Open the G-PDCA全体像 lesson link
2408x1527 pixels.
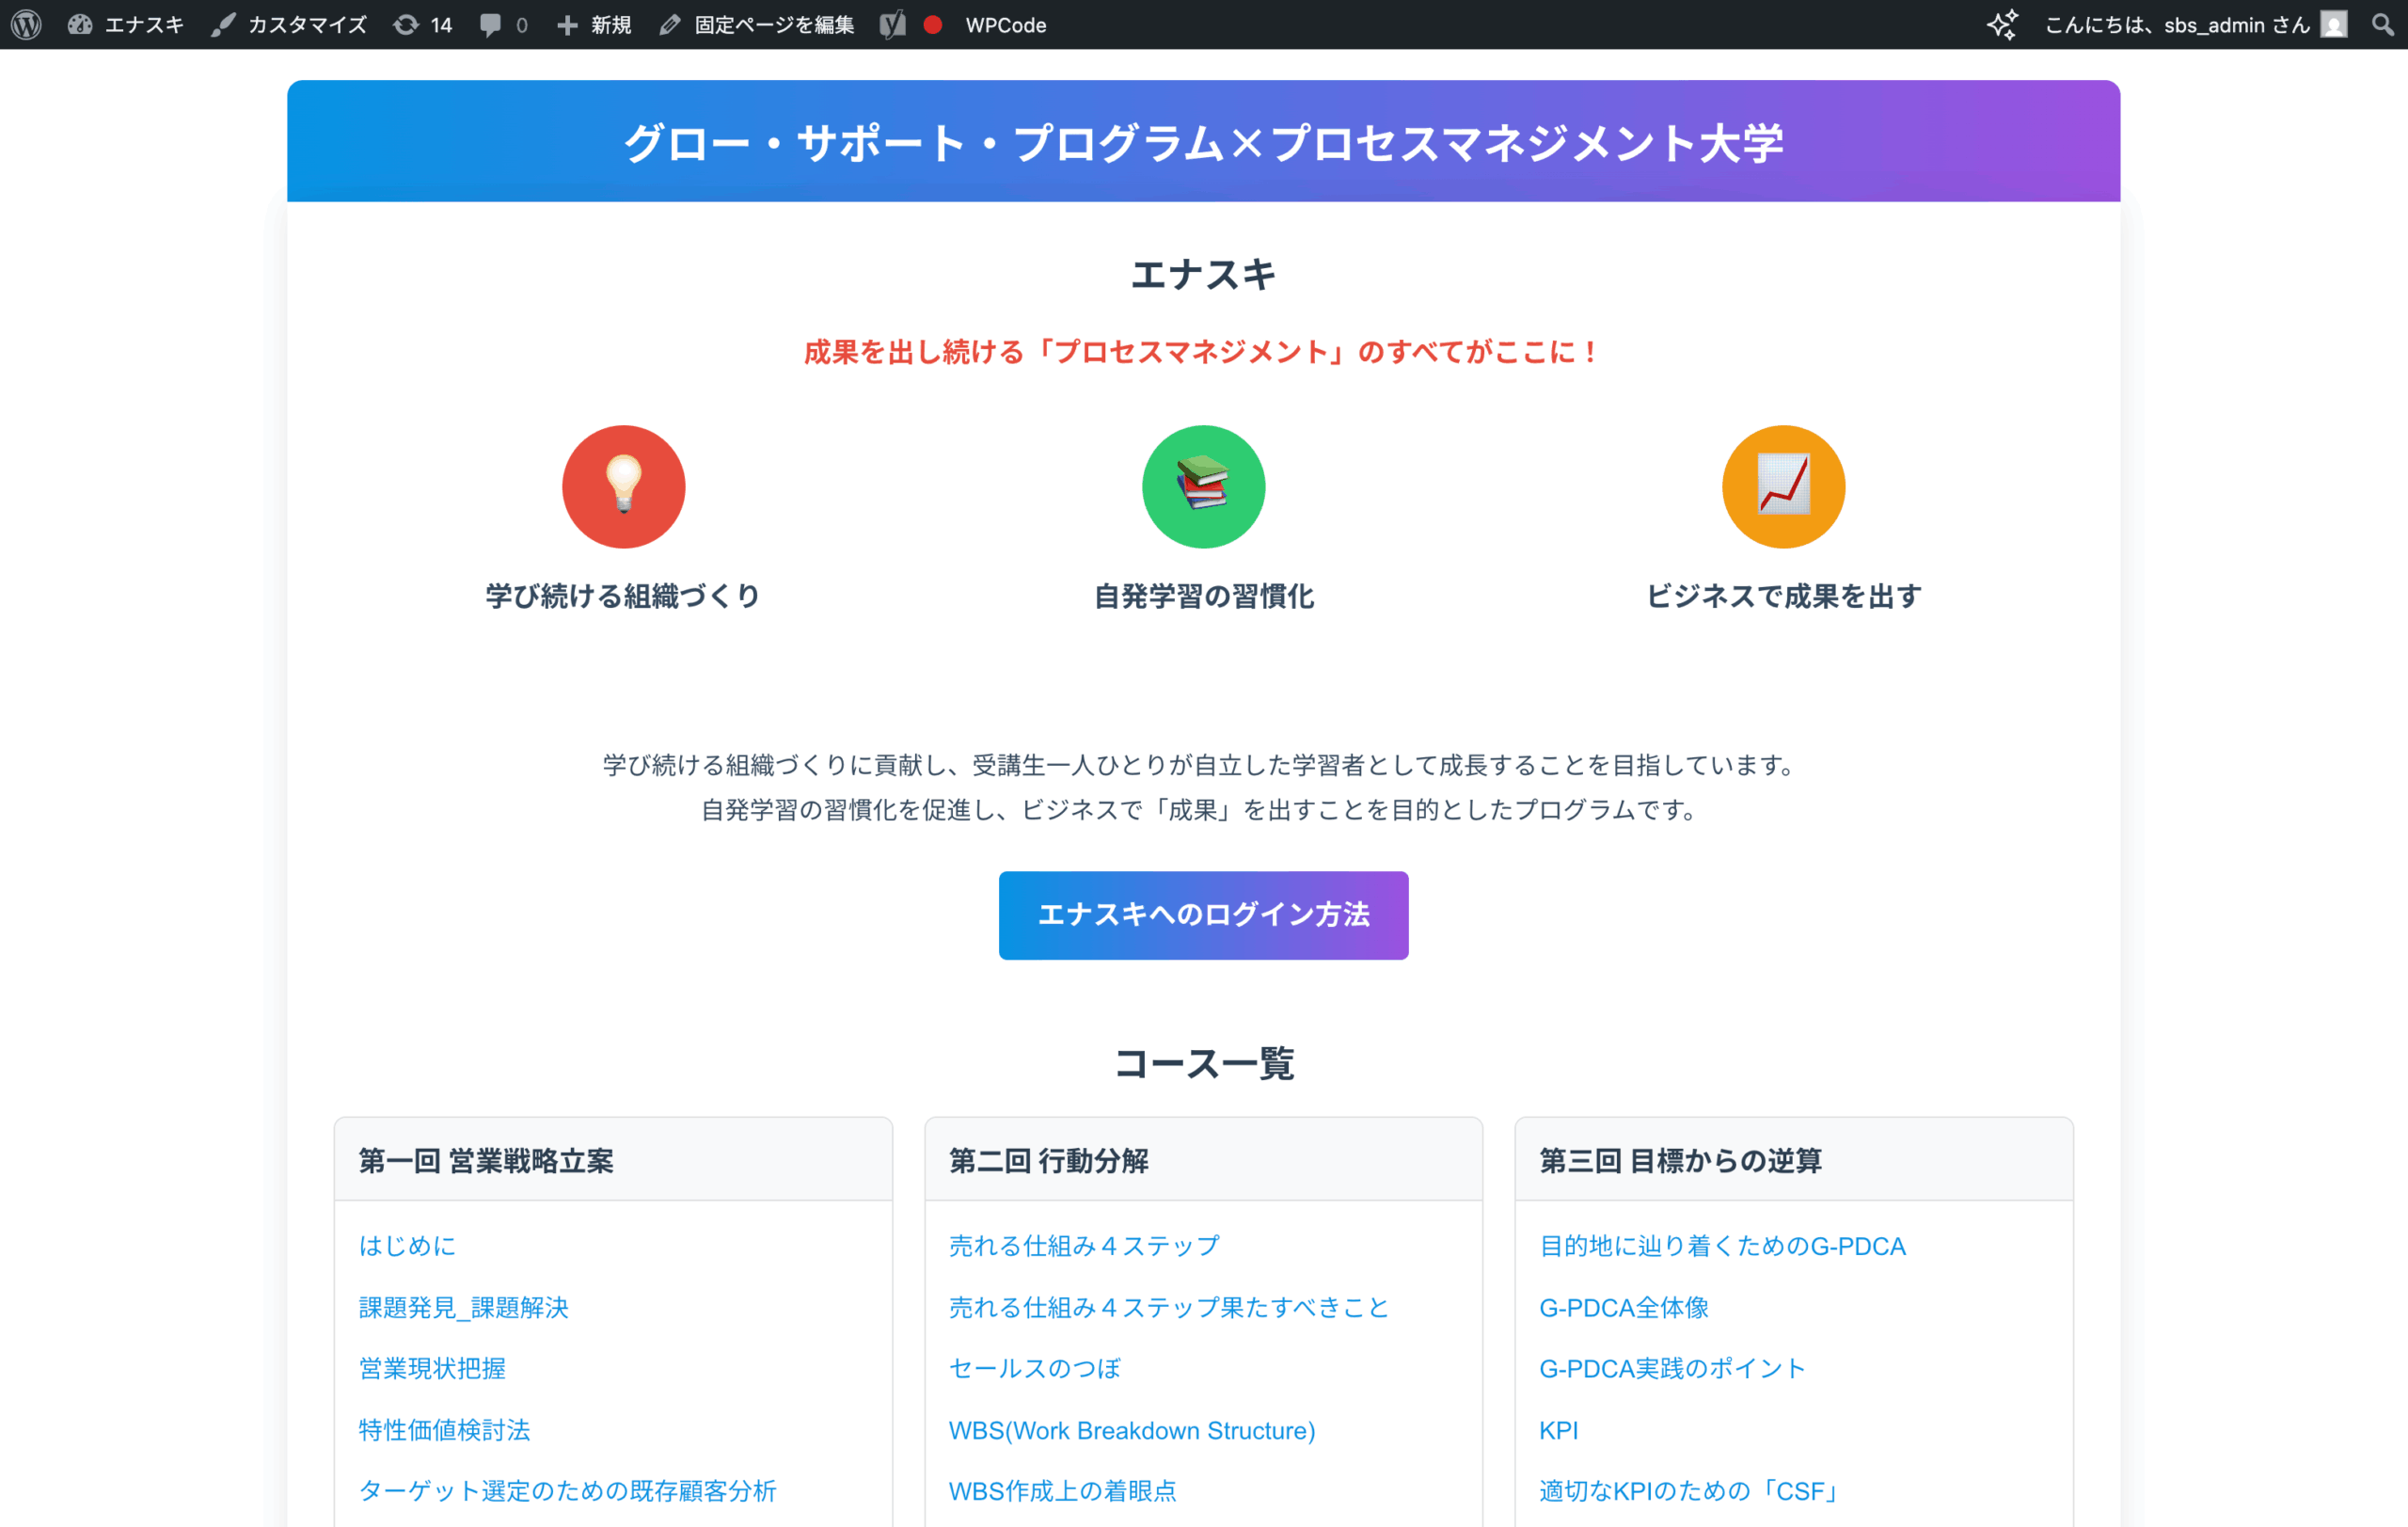click(x=1623, y=1307)
